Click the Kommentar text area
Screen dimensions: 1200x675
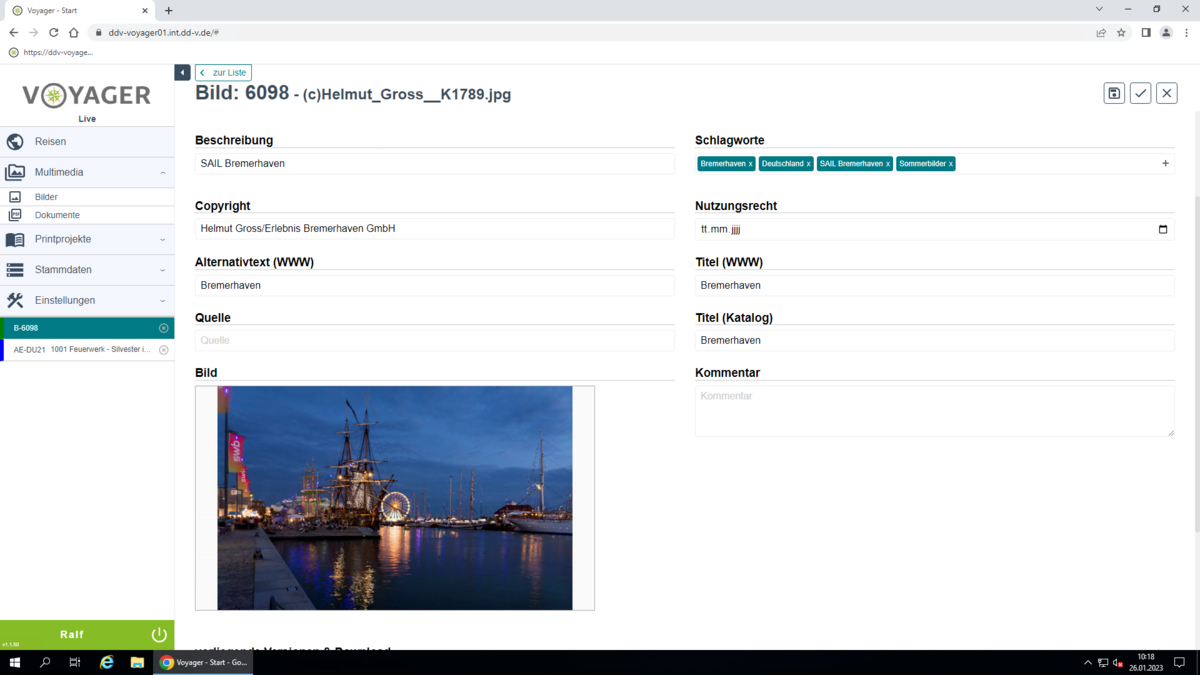(x=934, y=411)
